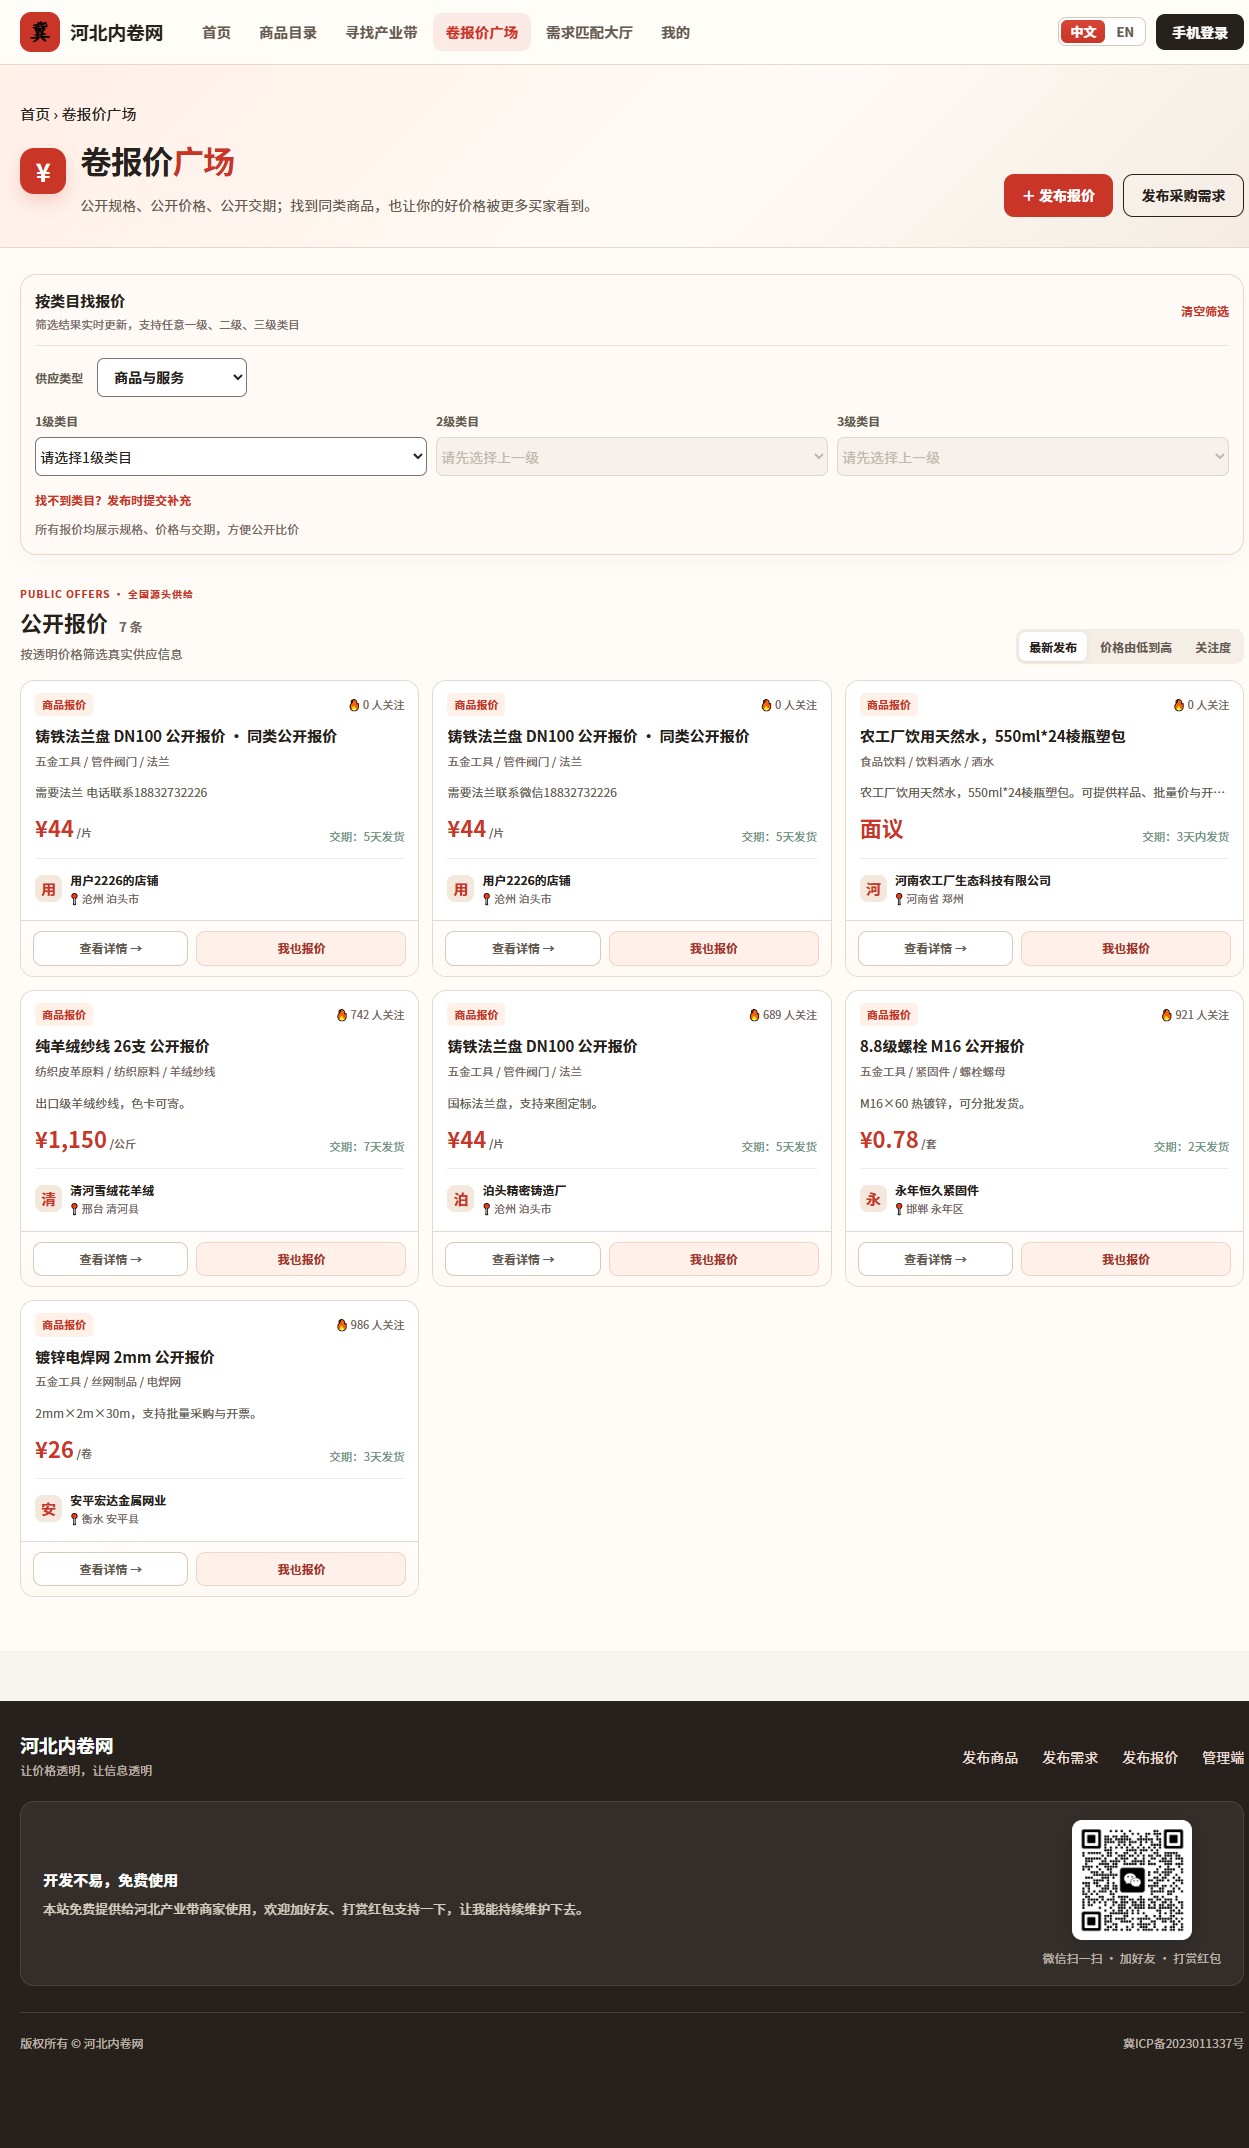This screenshot has height=2148, width=1249.
Task: Open the footer 发布商品 link
Action: pyautogui.click(x=990, y=1757)
